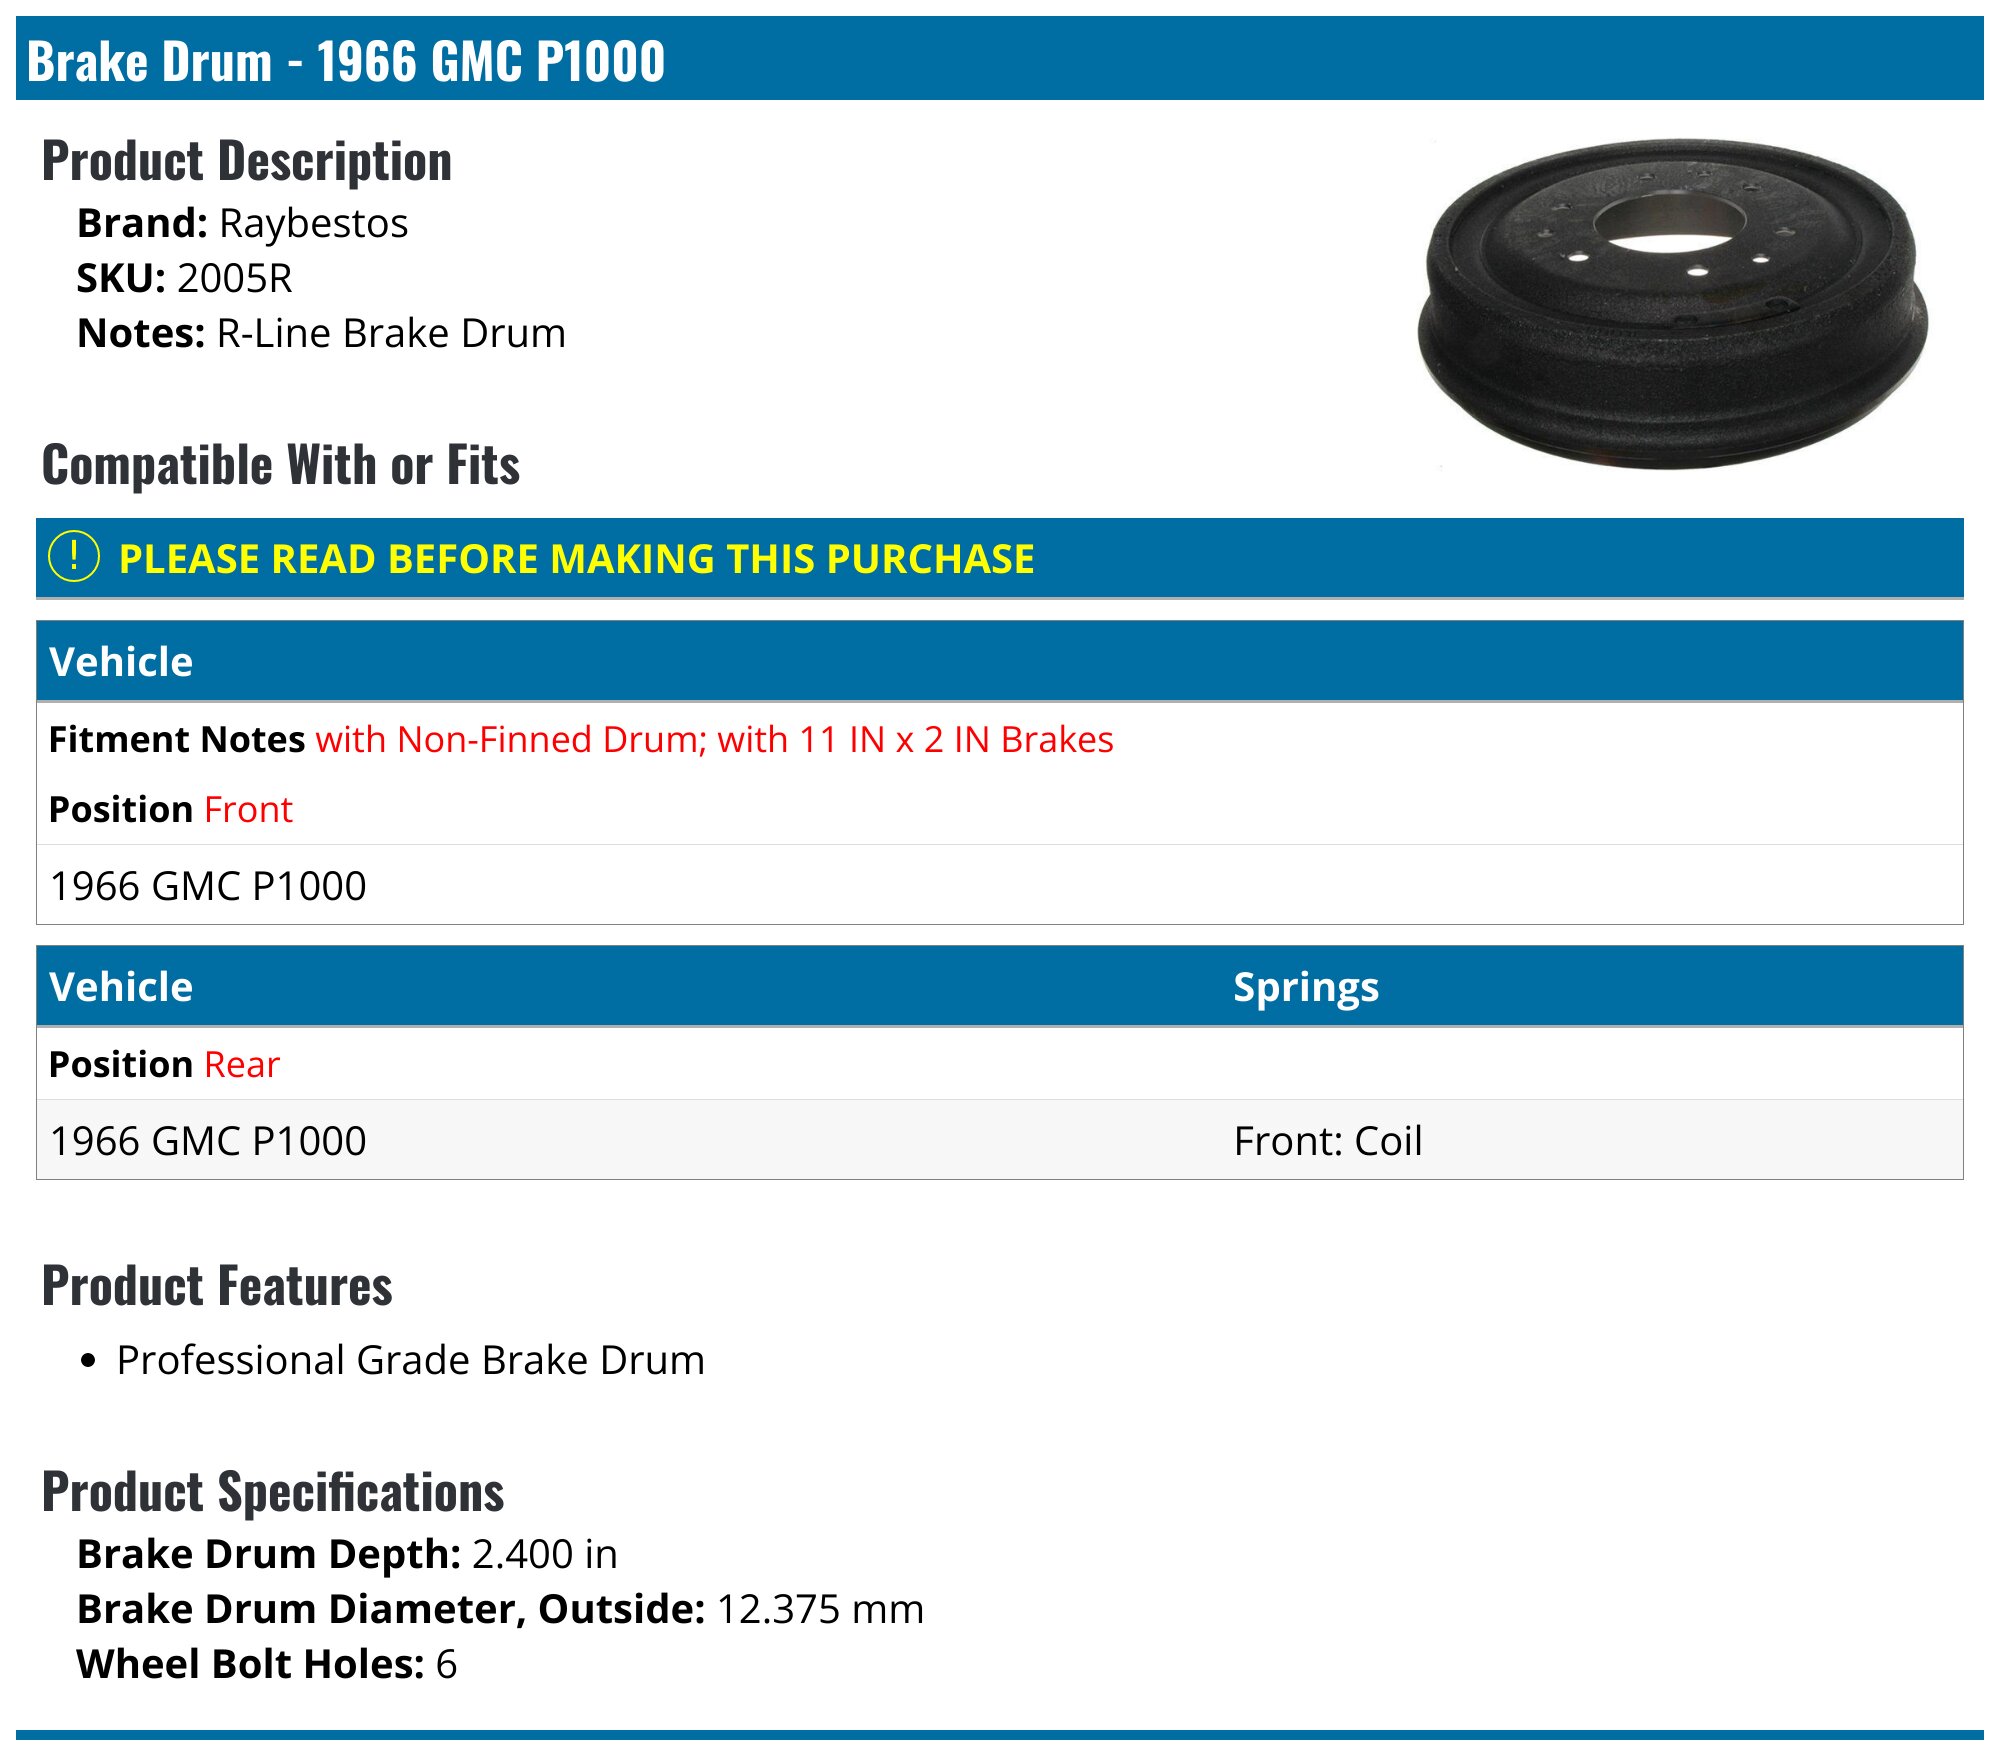Click the Raybestos brand name
This screenshot has width=2000, height=1756.
point(313,223)
